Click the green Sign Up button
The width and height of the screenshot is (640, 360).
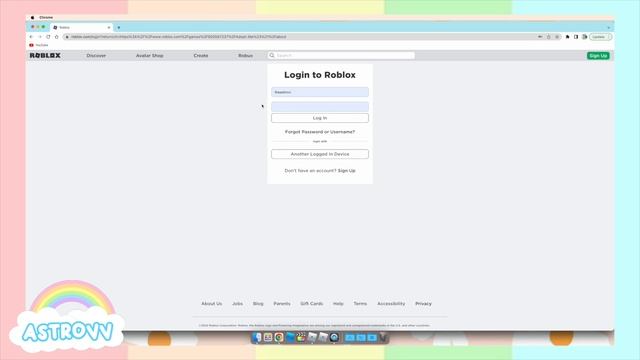click(598, 56)
